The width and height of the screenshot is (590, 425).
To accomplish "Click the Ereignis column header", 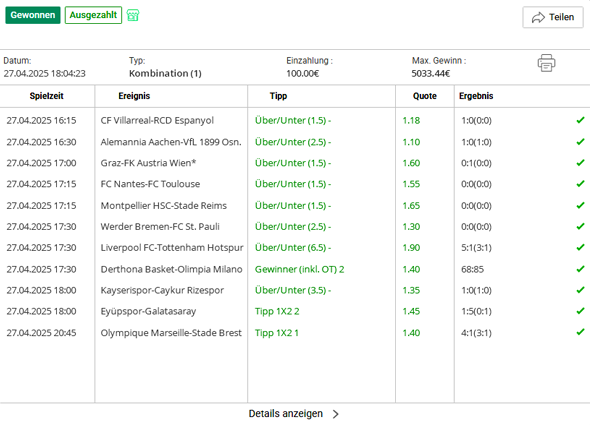I will click(x=134, y=96).
